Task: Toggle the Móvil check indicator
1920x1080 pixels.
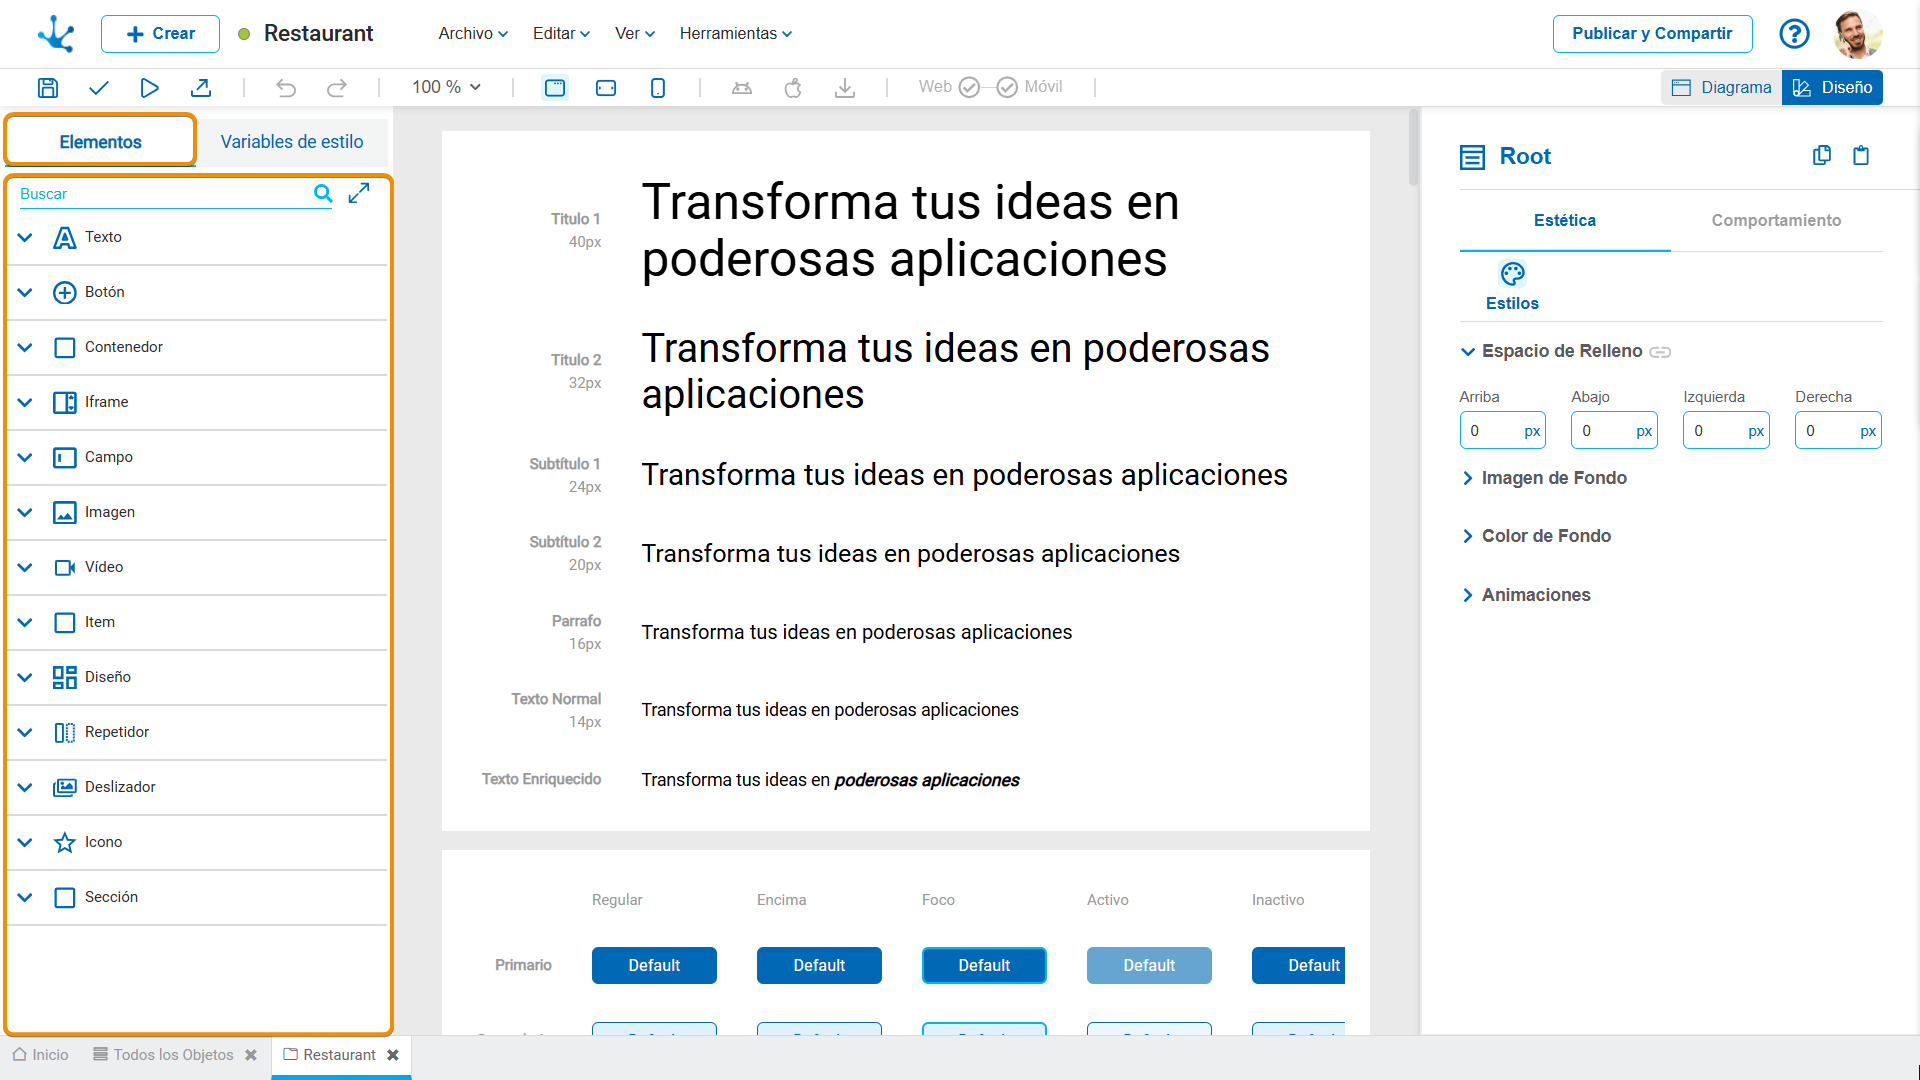Action: (x=1007, y=87)
